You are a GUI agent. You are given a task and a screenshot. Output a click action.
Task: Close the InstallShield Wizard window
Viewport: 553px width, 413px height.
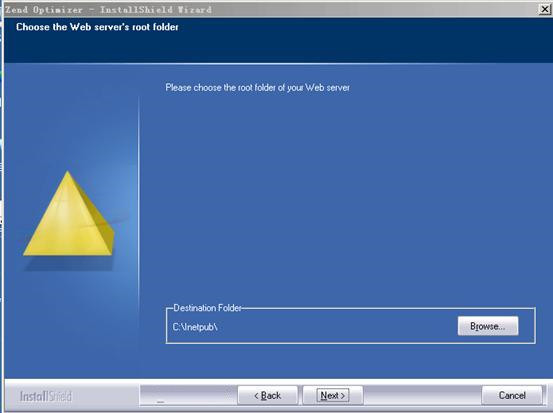545,9
